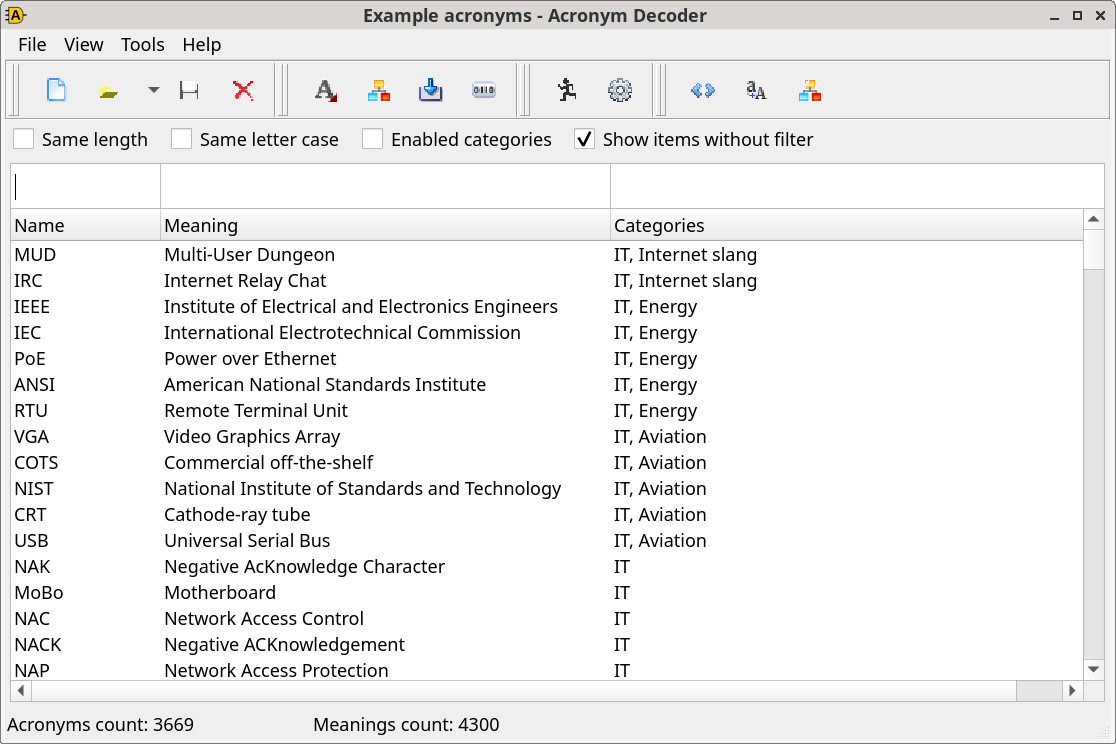
Task: Delete with the red X icon
Action: 243,90
